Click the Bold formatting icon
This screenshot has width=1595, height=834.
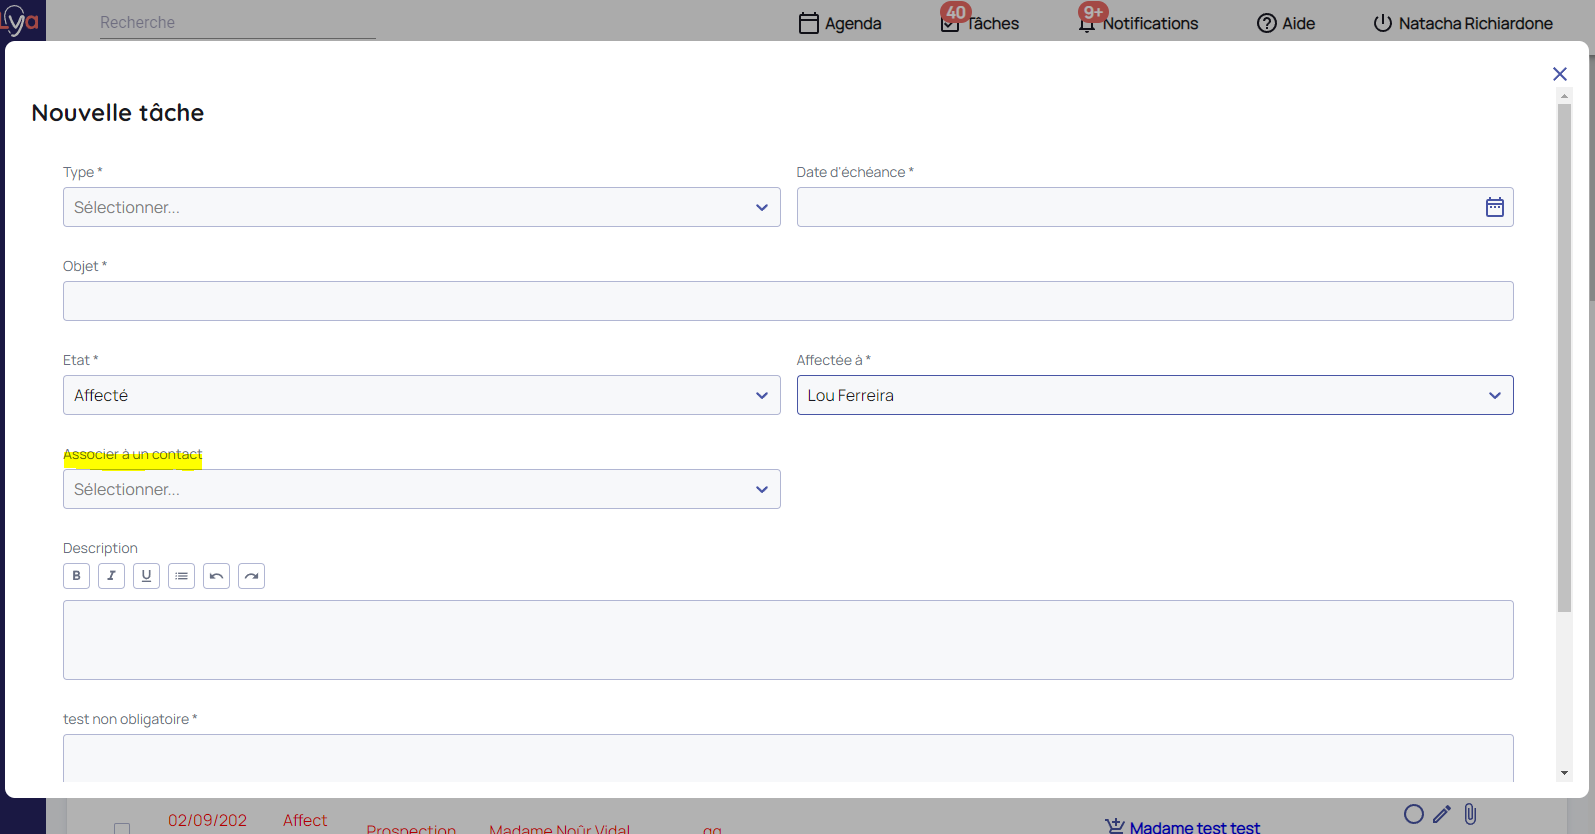pyautogui.click(x=76, y=576)
